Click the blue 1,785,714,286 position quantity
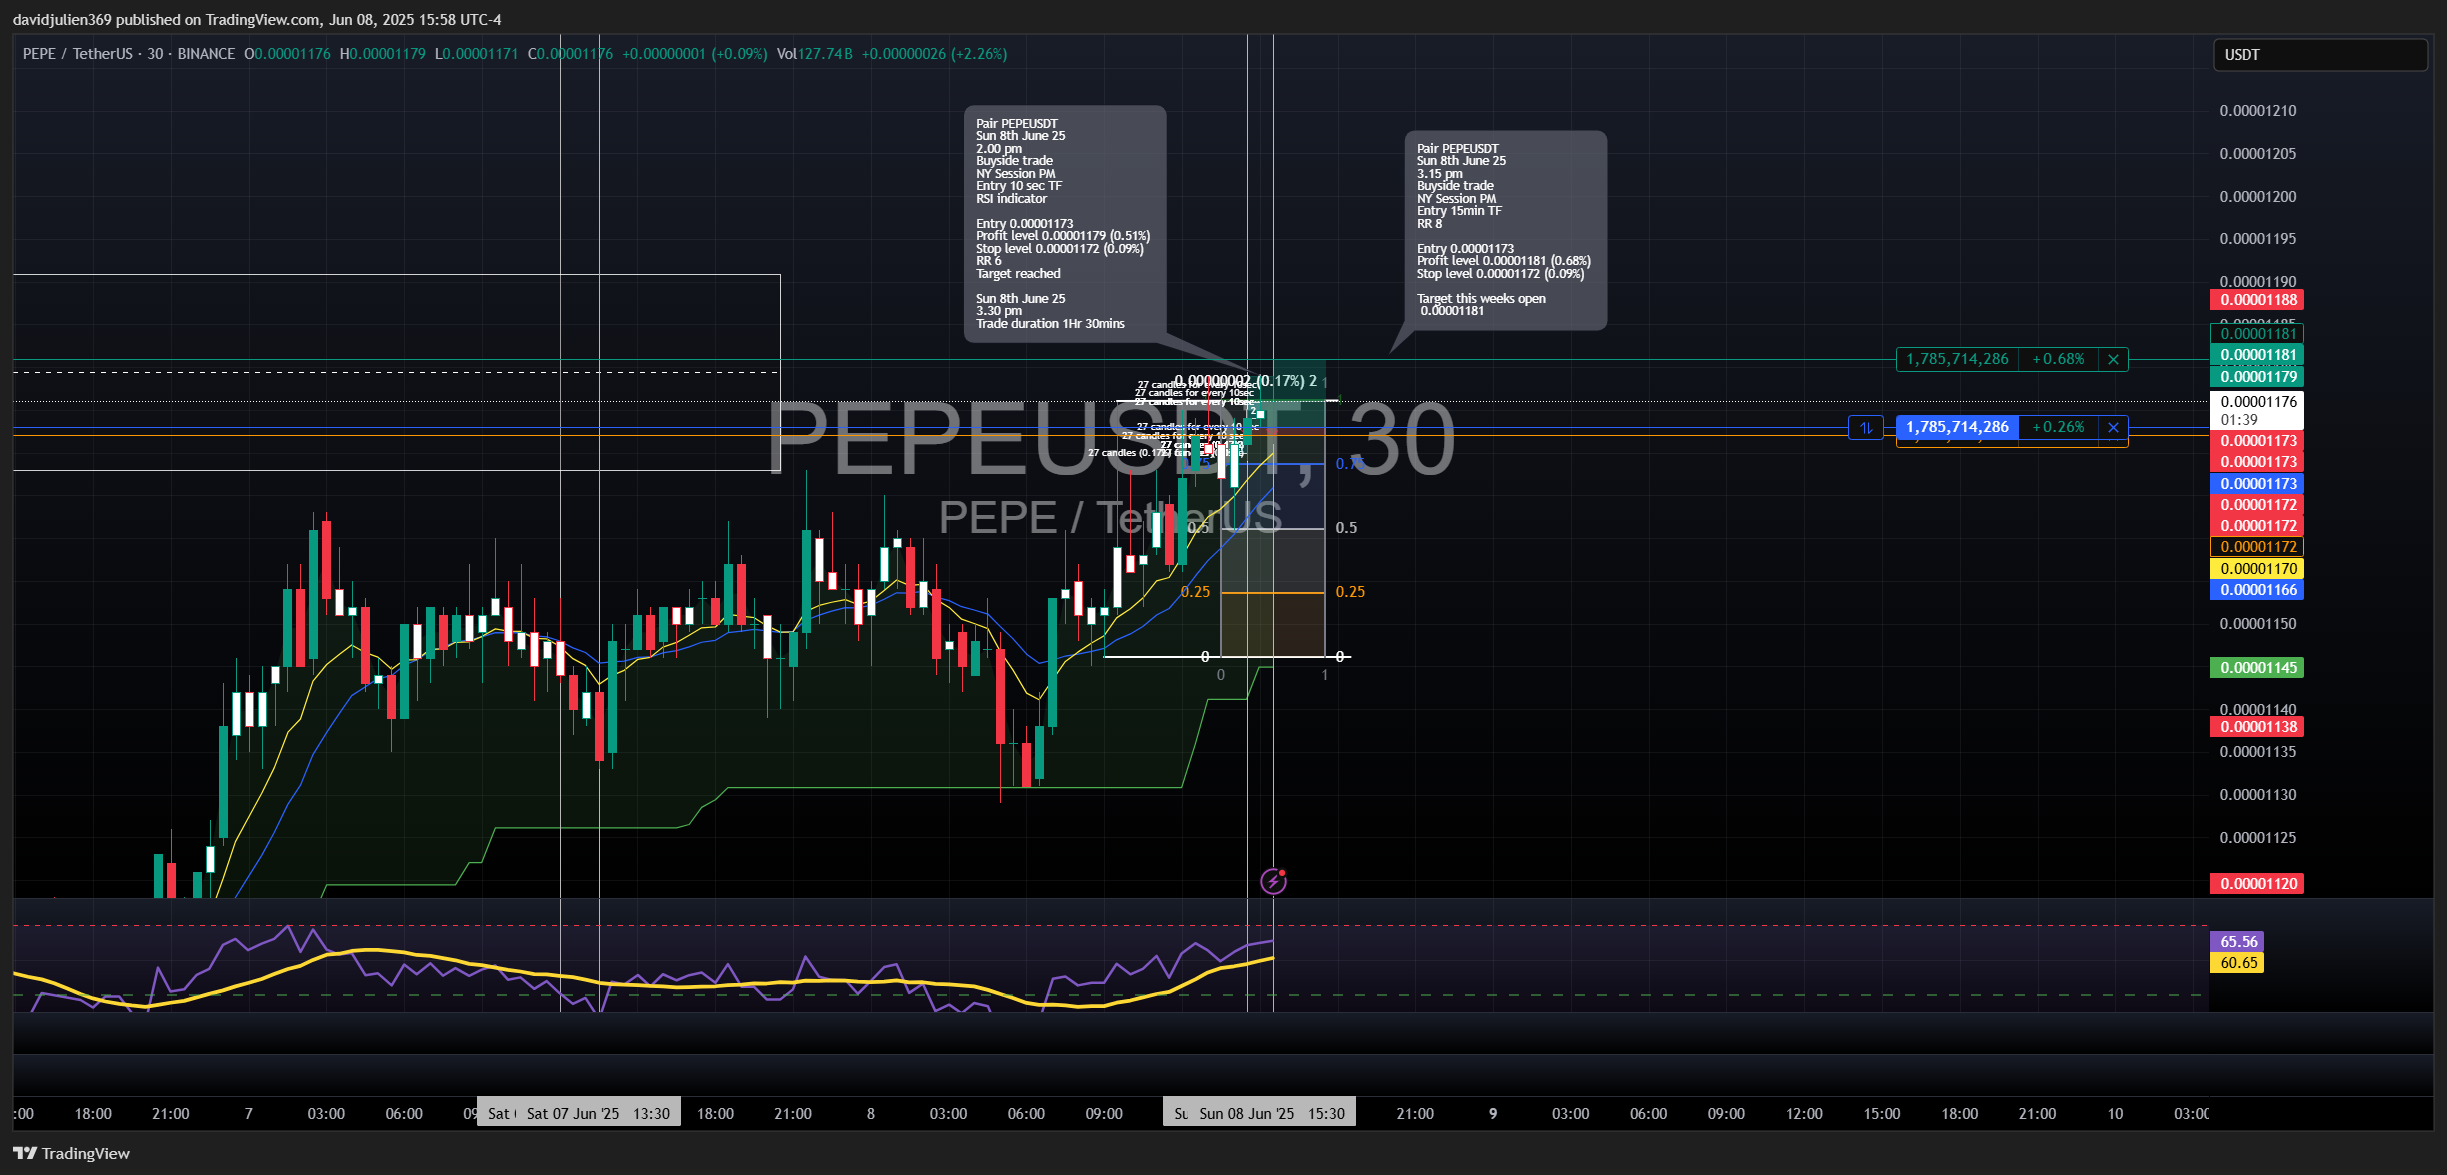This screenshot has height=1175, width=2447. pyautogui.click(x=1957, y=427)
